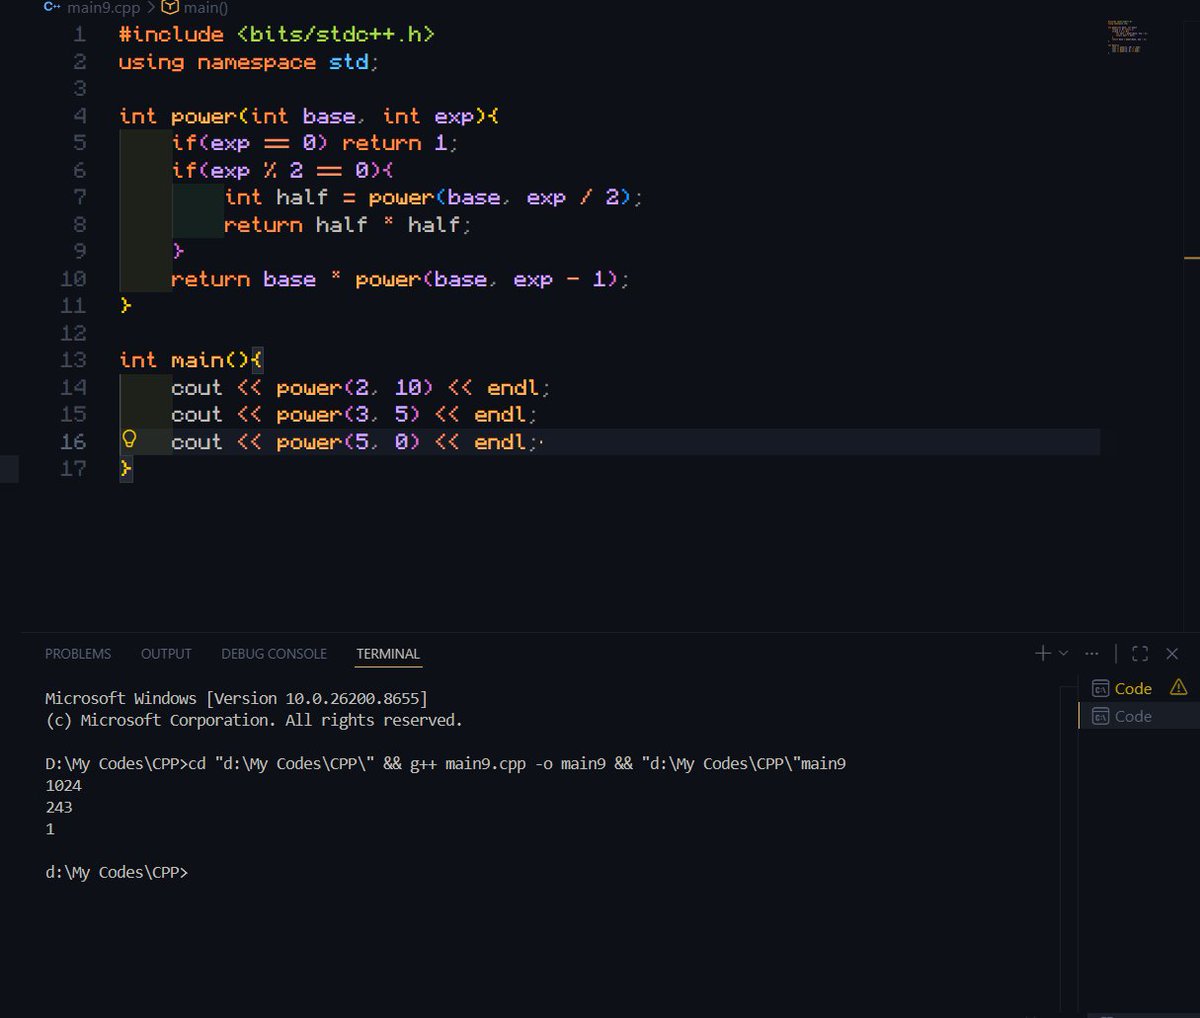1200x1018 pixels.
Task: Click the lightbulb code action icon
Action: tap(128, 439)
